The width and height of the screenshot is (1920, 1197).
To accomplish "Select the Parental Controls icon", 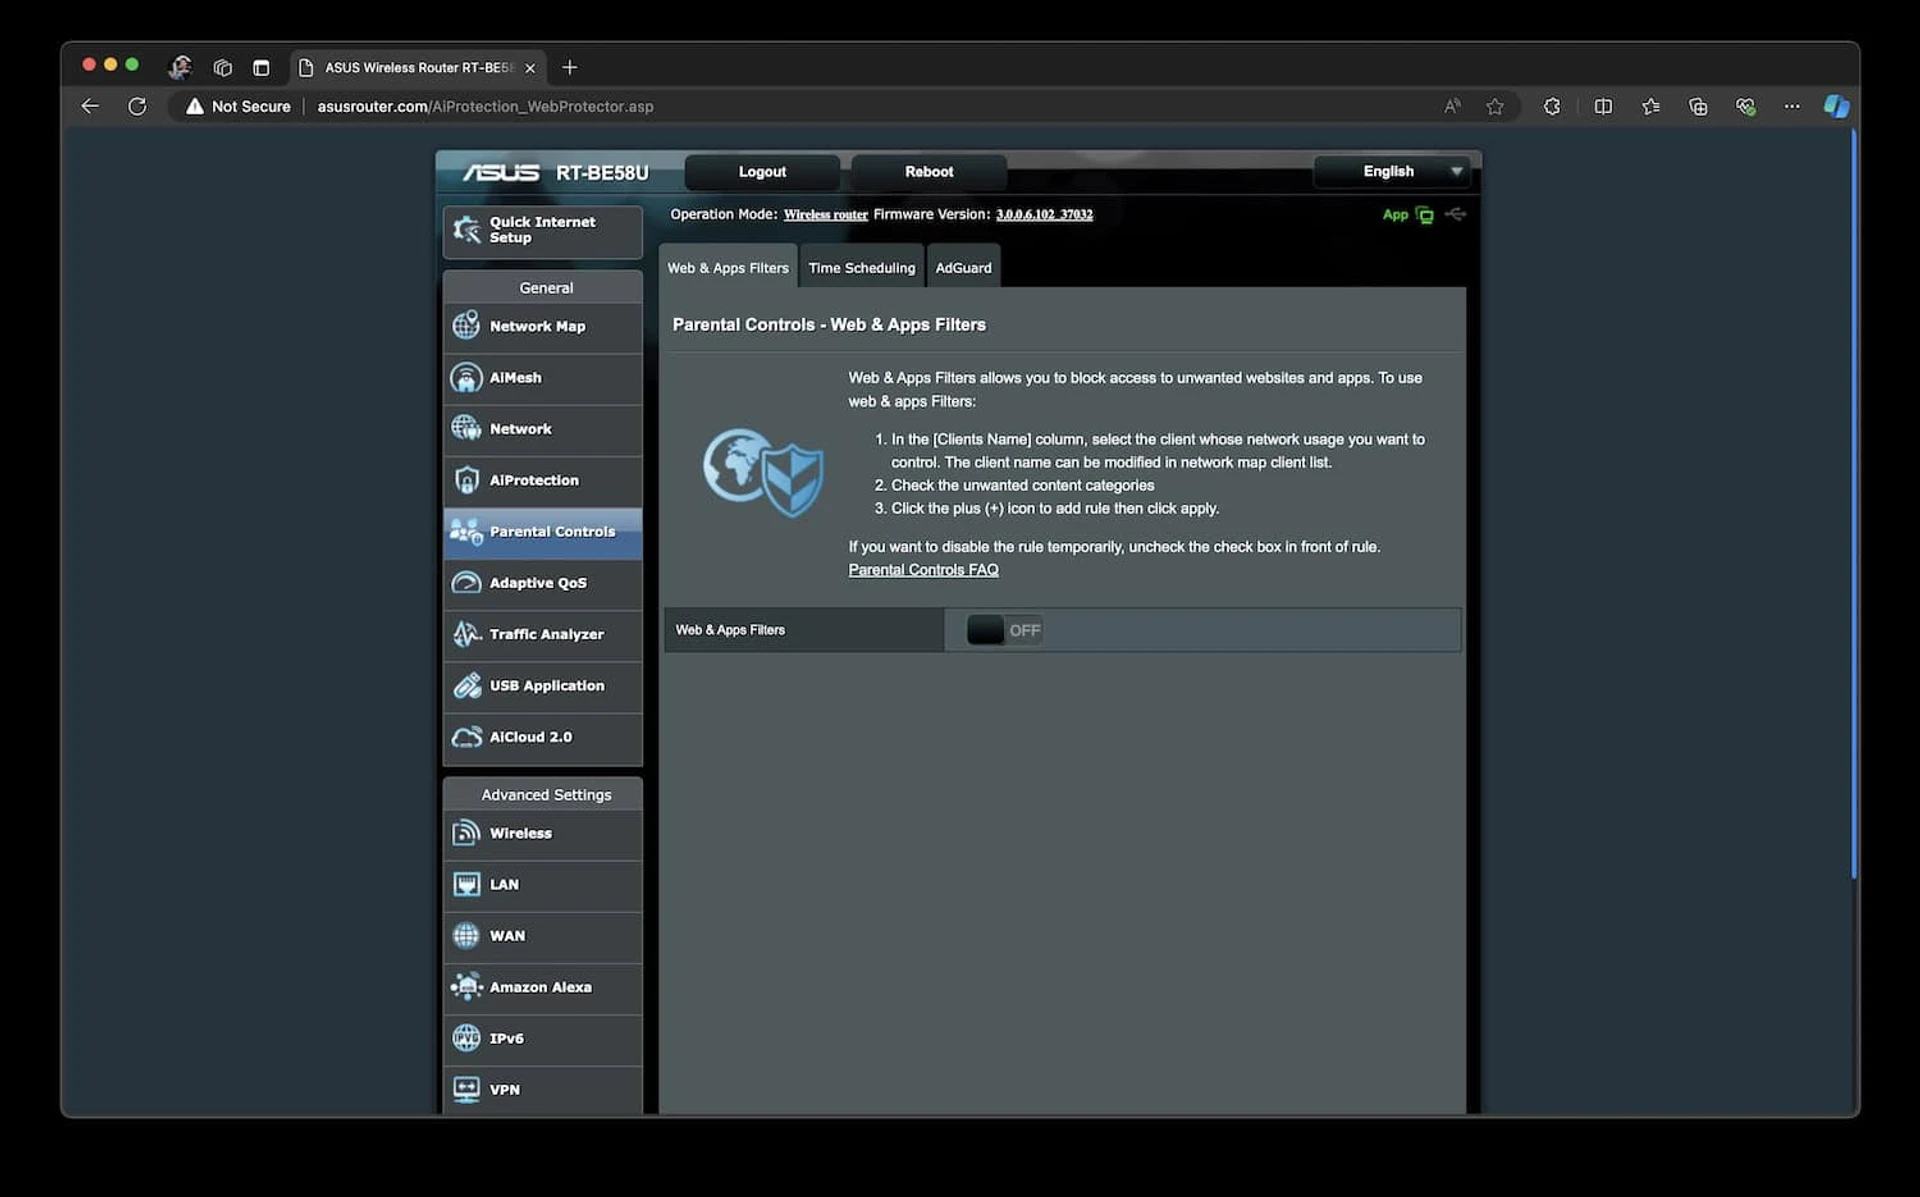I will (x=466, y=531).
